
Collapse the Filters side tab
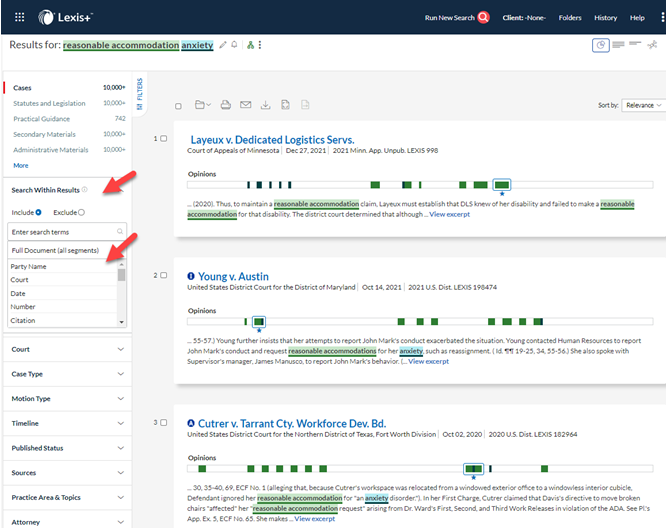pyautogui.click(x=140, y=94)
